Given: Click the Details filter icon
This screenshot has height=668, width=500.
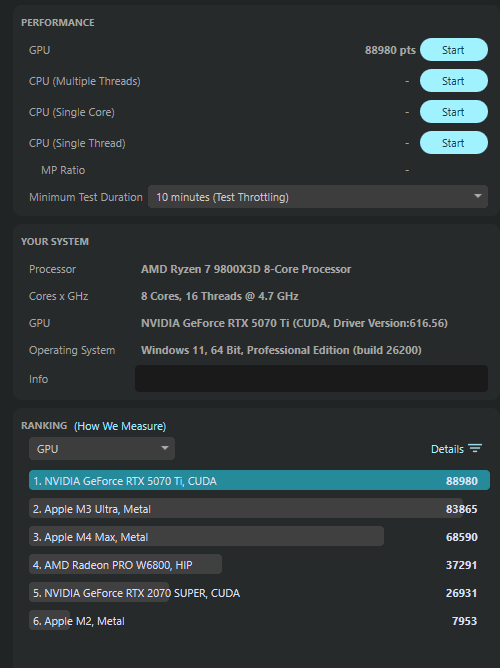Looking at the screenshot, I should 475,449.
